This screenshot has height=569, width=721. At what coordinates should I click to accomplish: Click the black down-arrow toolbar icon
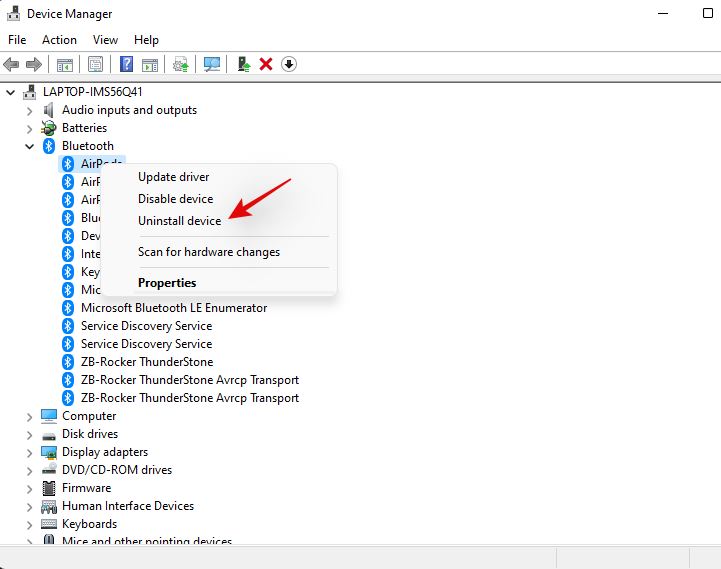point(289,64)
